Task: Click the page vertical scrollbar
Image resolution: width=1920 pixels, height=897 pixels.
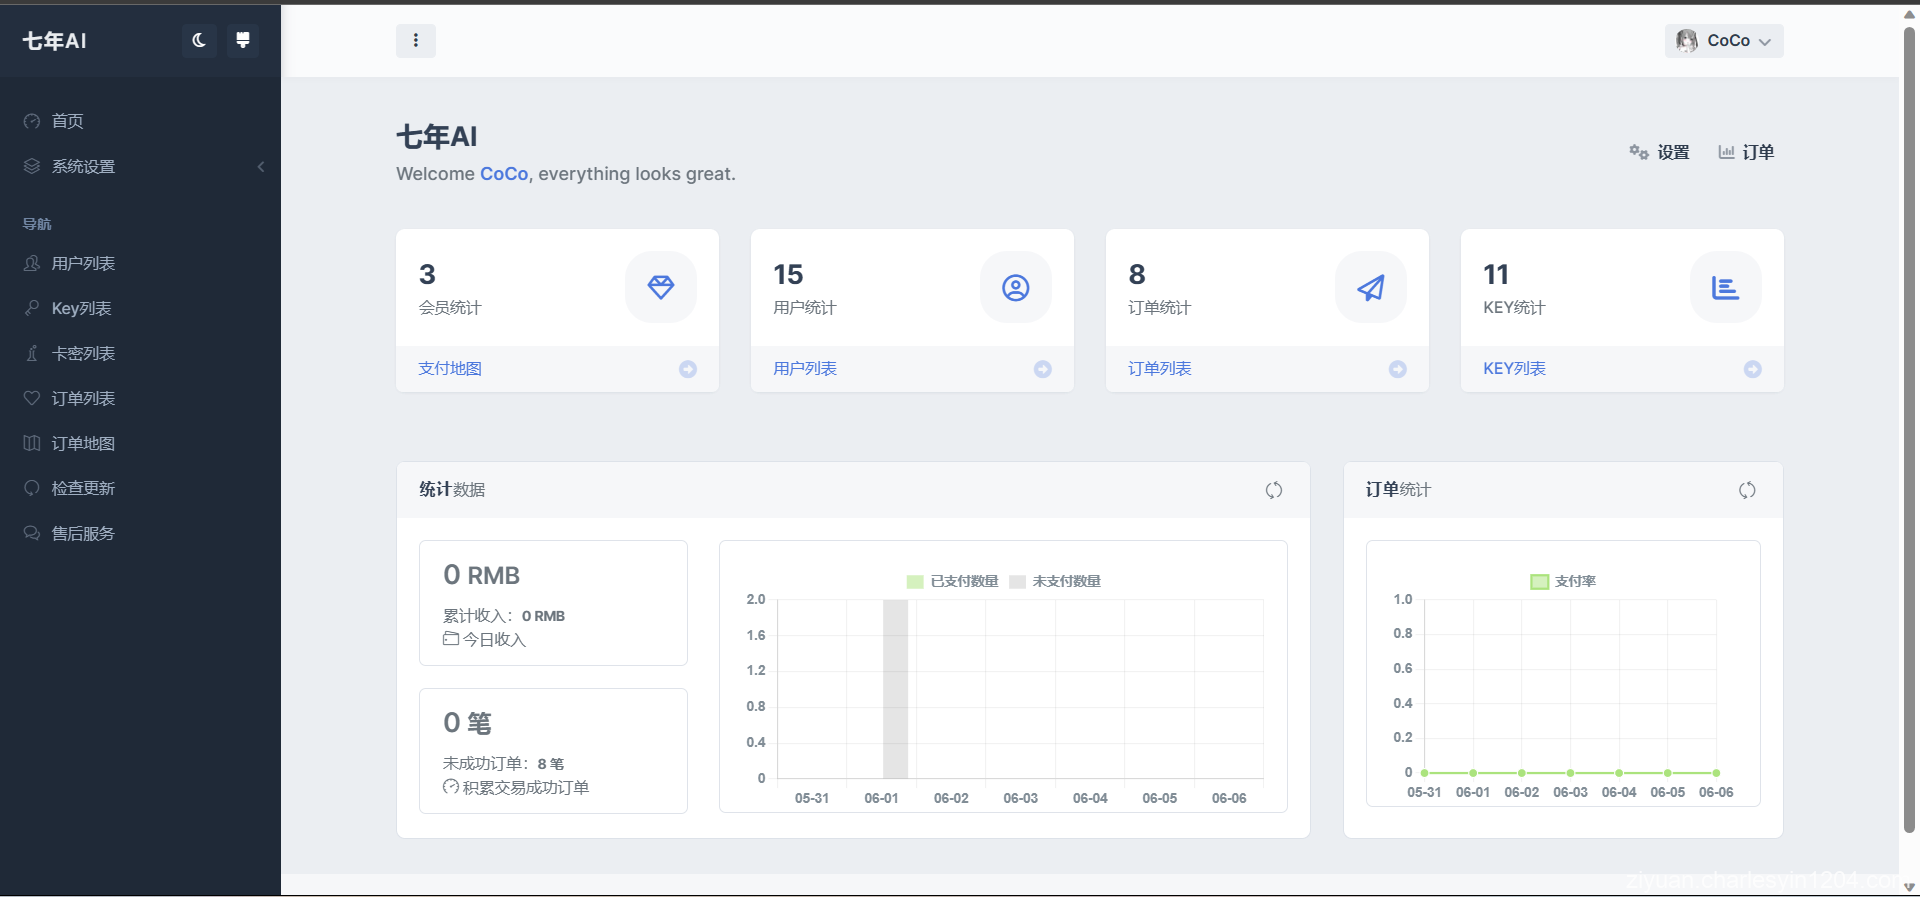Action: click(x=1909, y=430)
